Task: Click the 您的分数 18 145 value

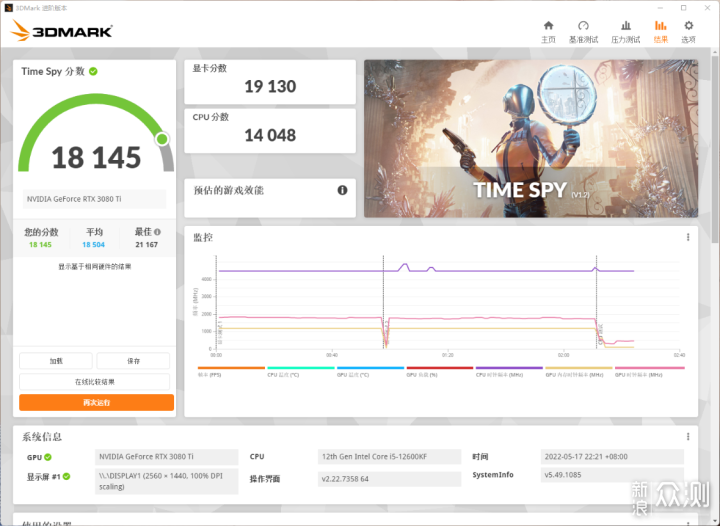Action: (x=40, y=245)
